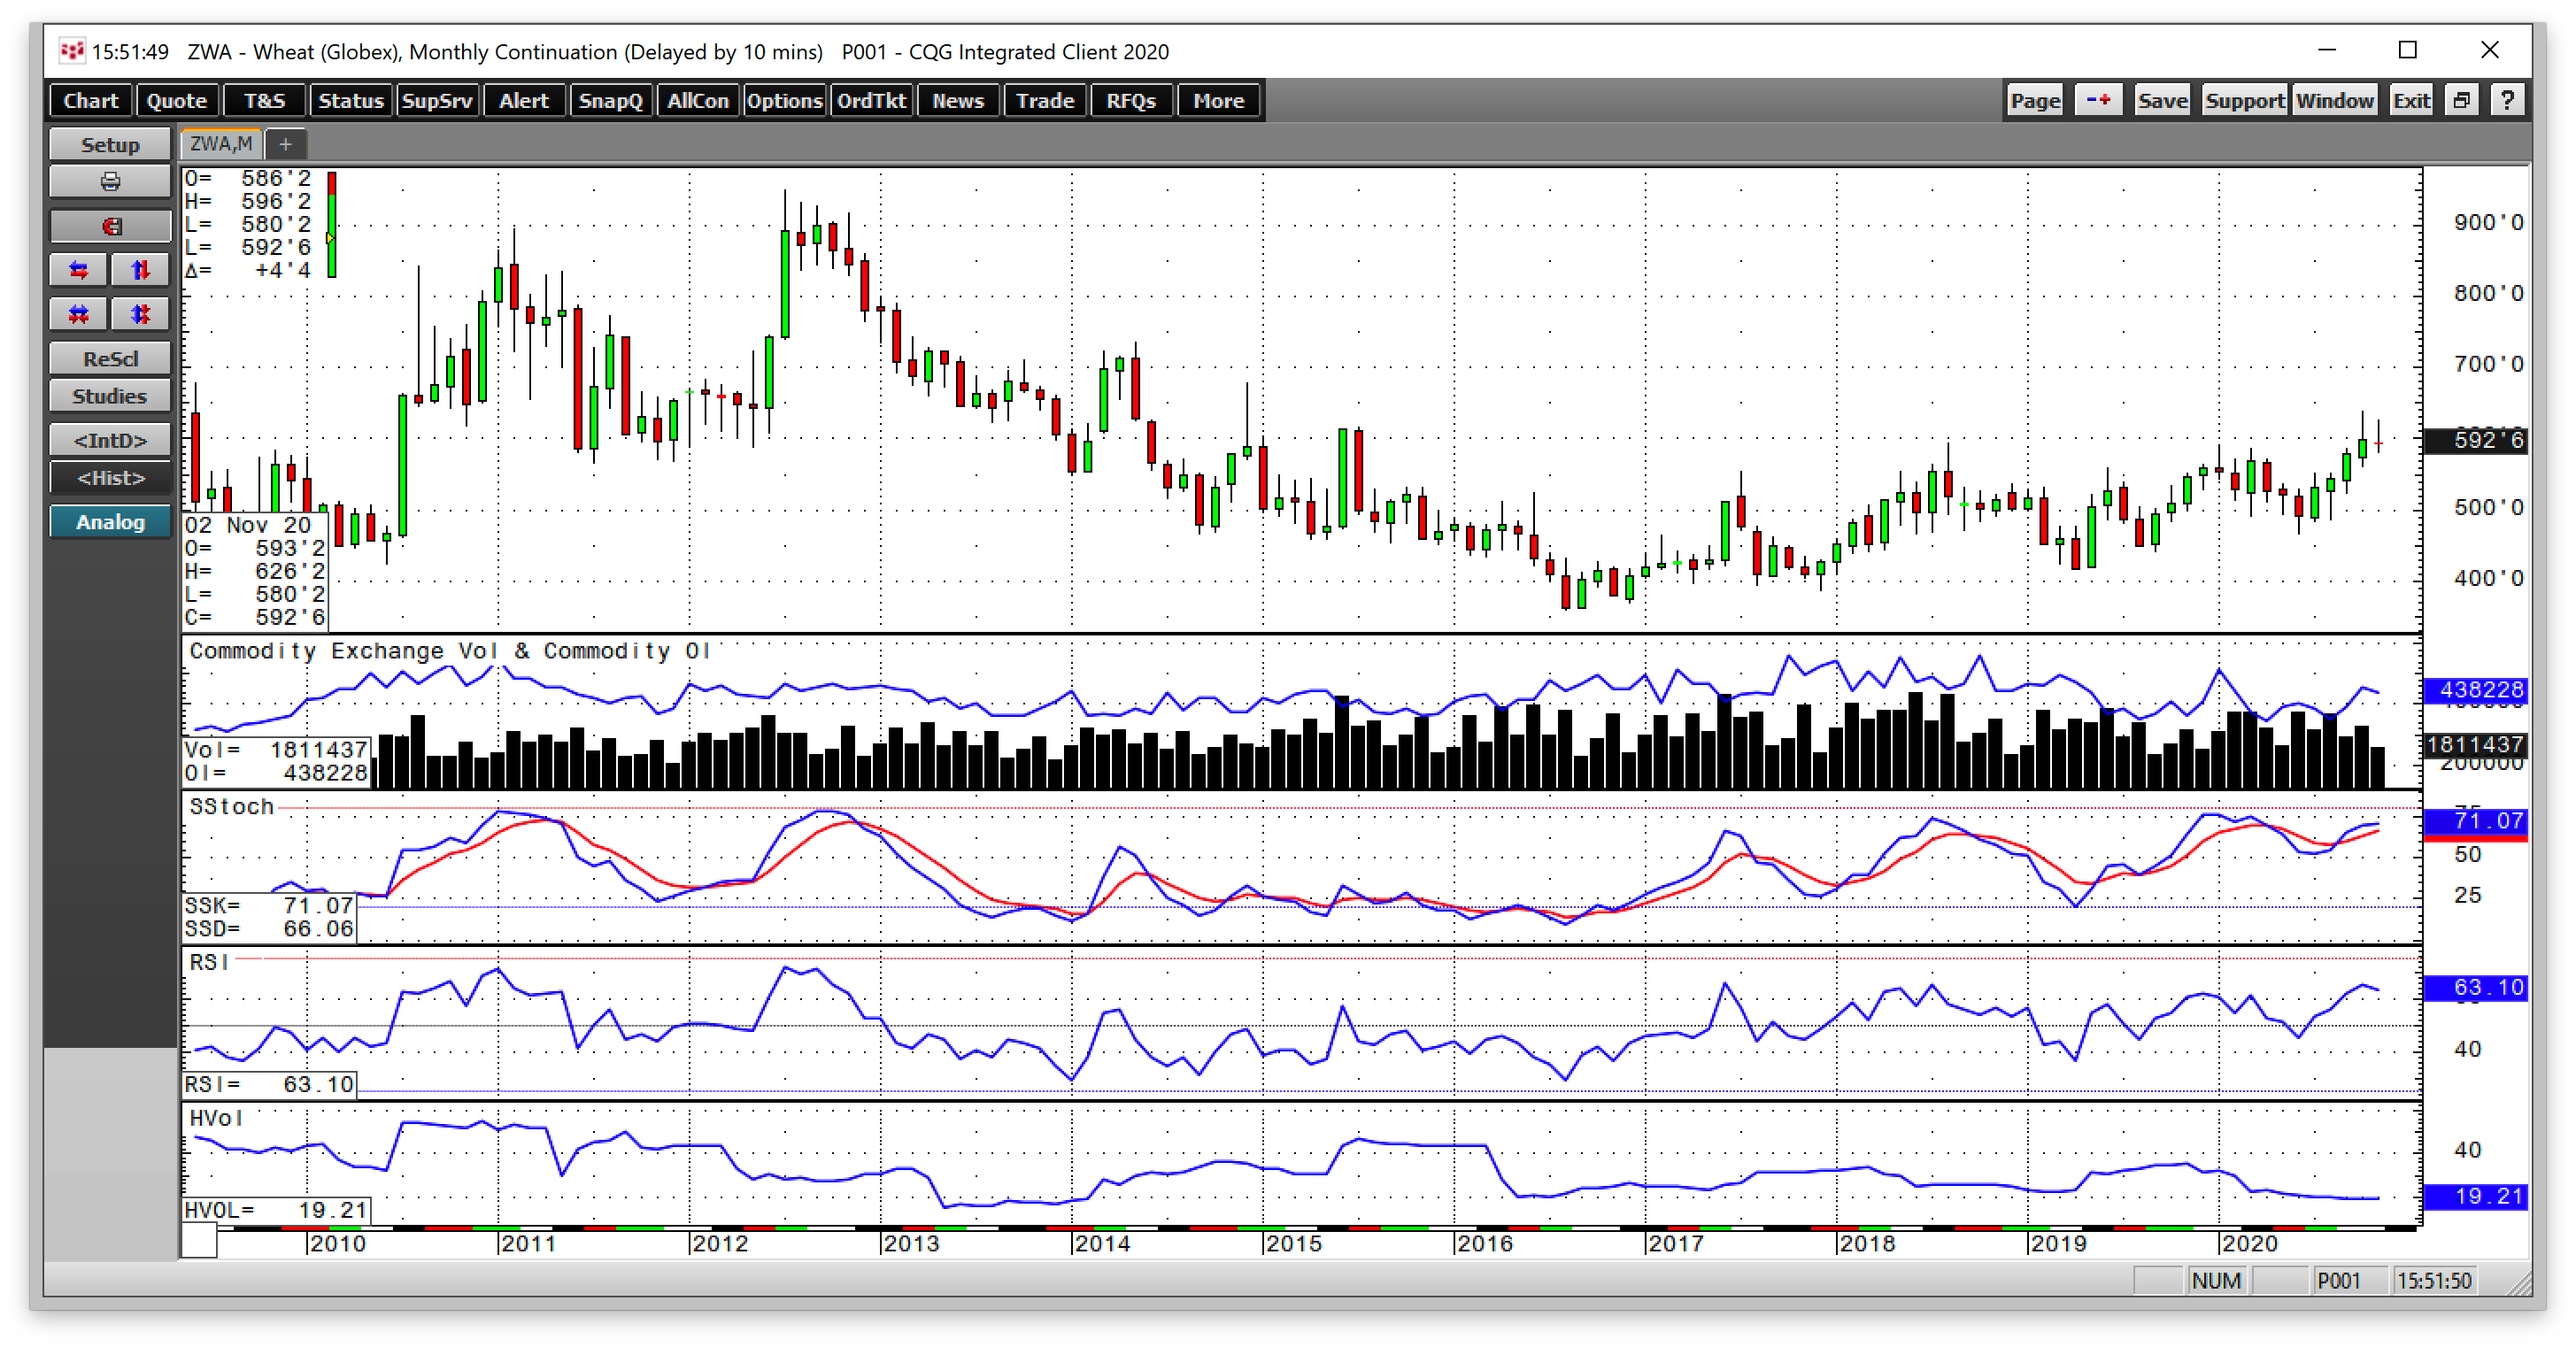Click the restore windows icon in toolbar
Image resolution: width=2576 pixels, height=1347 pixels.
(2462, 100)
